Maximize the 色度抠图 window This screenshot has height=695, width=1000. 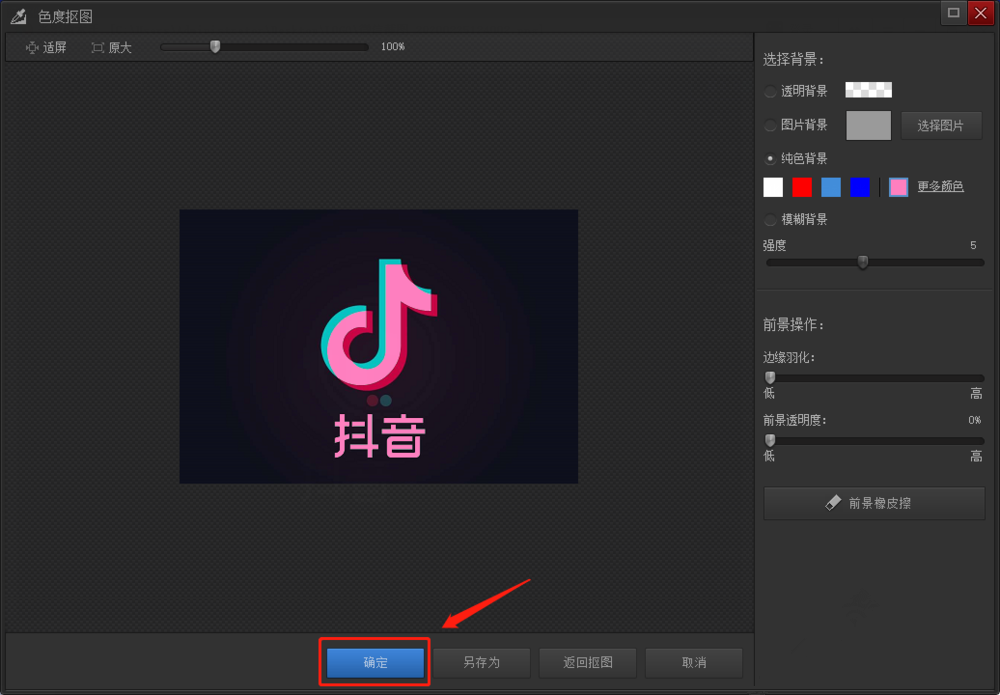pyautogui.click(x=953, y=13)
